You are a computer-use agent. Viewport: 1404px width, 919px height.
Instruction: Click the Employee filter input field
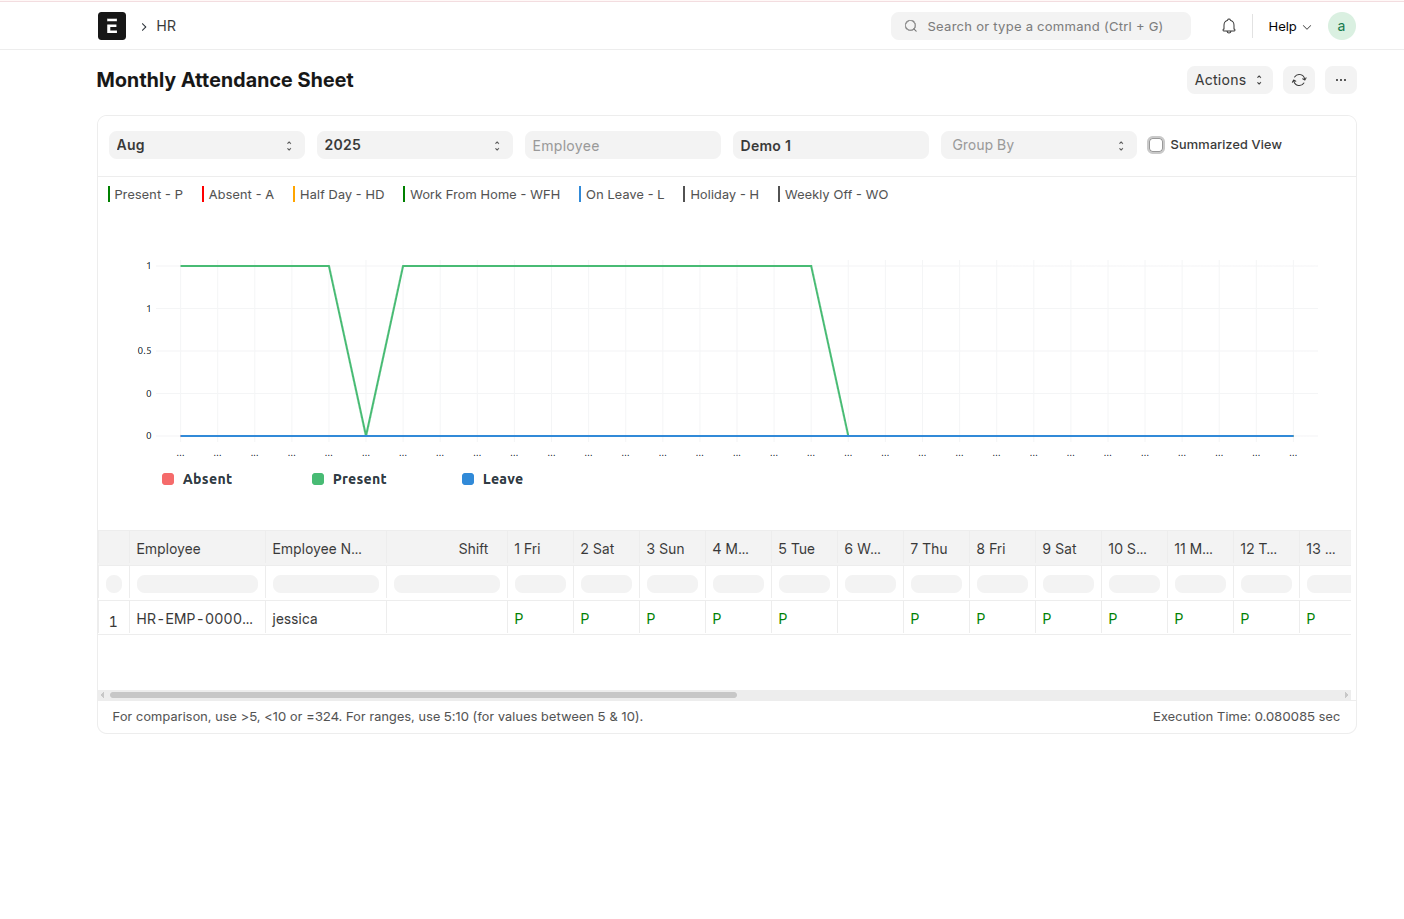pyautogui.click(x=622, y=144)
